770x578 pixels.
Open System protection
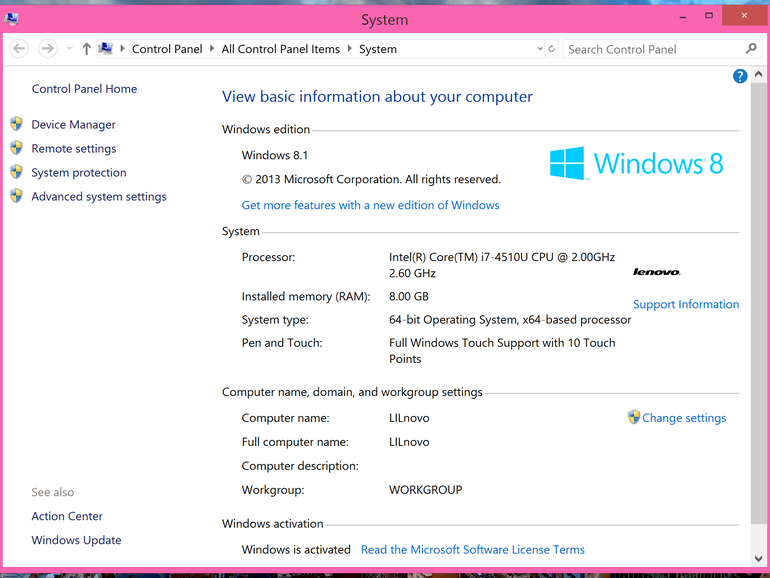click(x=79, y=173)
